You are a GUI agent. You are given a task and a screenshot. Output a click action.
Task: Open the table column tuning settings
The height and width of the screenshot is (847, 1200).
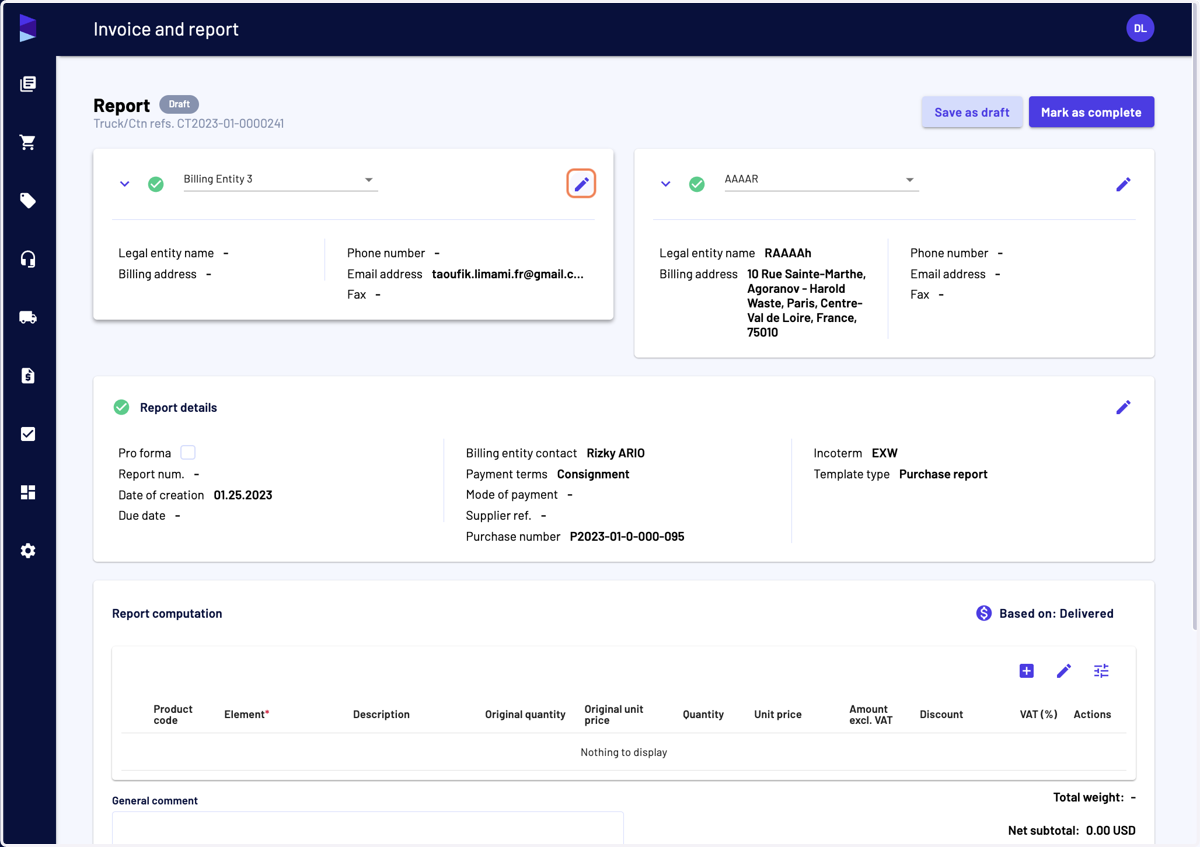pyautogui.click(x=1101, y=671)
